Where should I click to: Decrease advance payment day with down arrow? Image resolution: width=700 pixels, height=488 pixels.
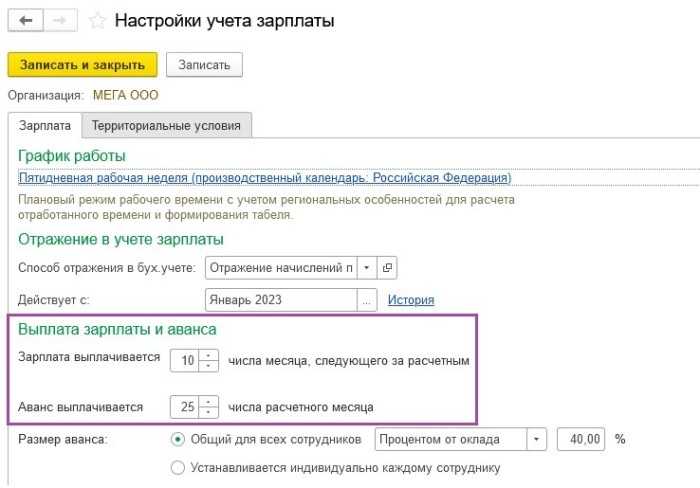click(208, 413)
